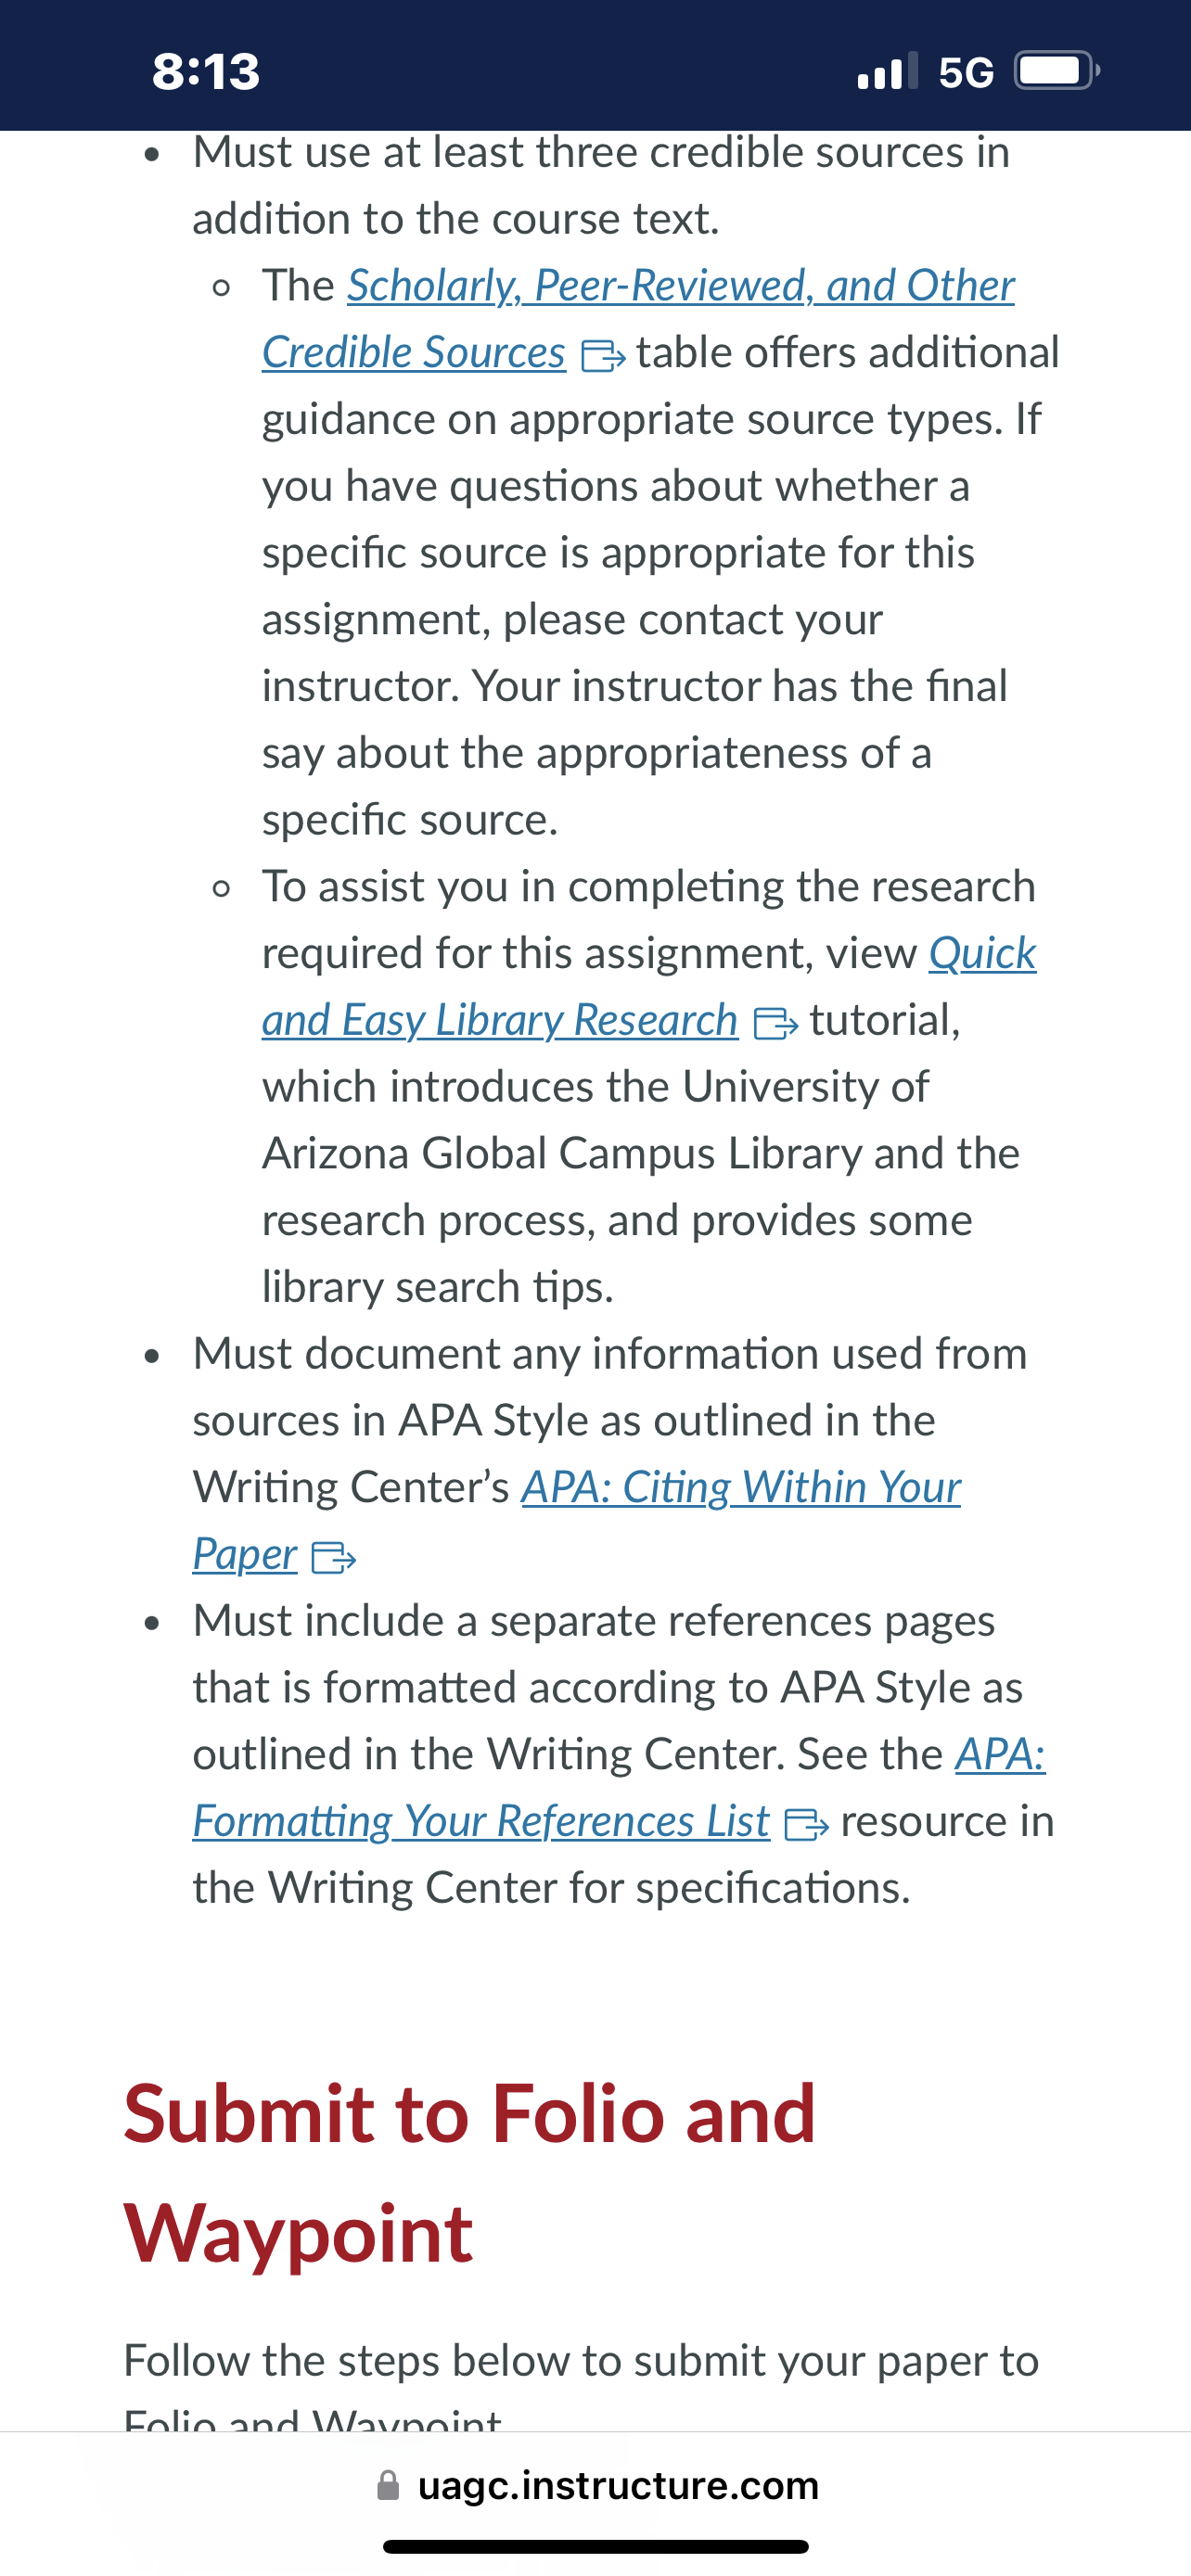Tap external link icon after References List
Image resolution: width=1191 pixels, height=2576 pixels.
point(807,1825)
